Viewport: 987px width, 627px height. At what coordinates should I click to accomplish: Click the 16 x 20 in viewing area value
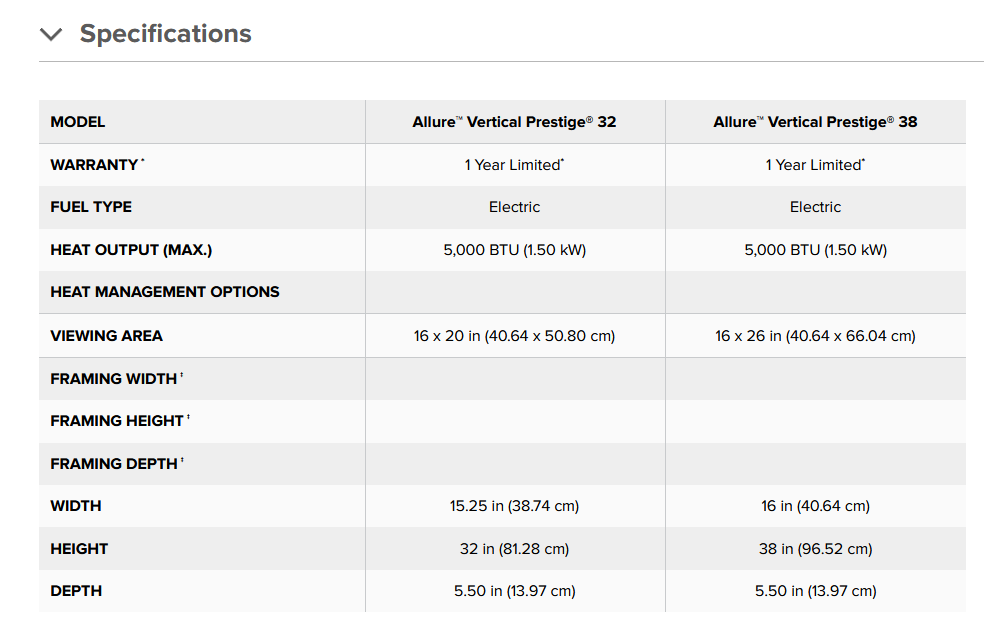coord(514,336)
